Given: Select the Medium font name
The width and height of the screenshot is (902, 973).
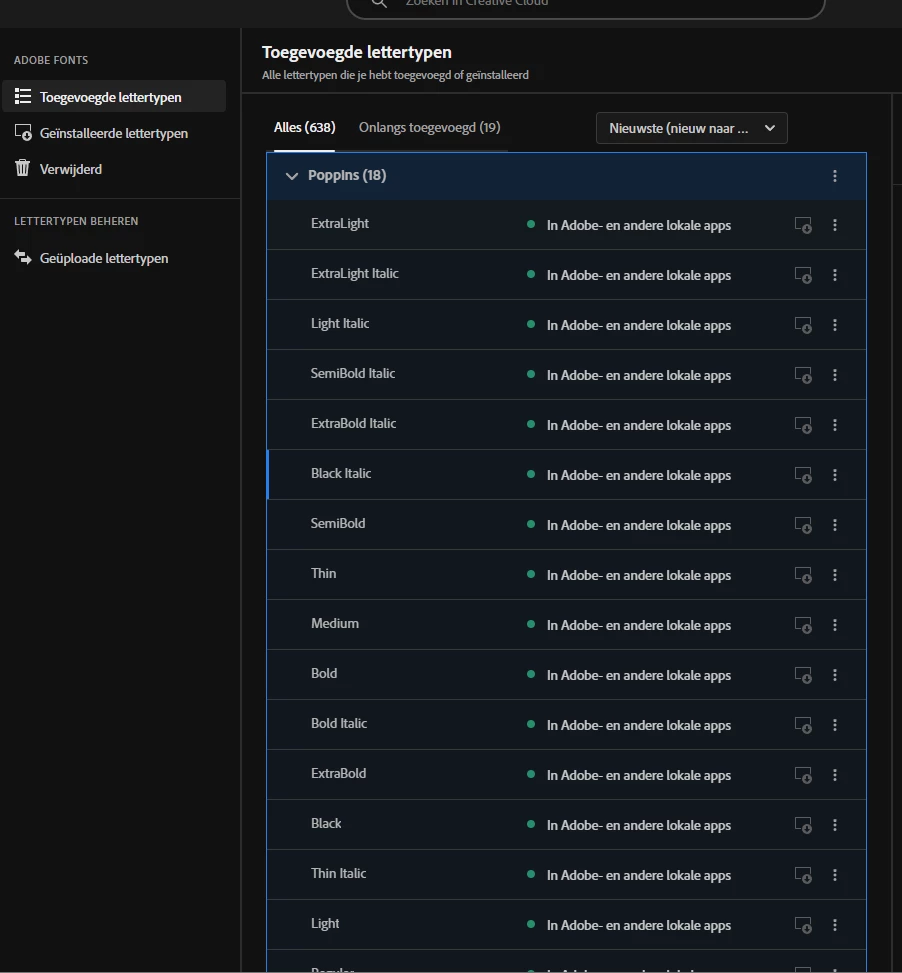Looking at the screenshot, I should click(x=334, y=624).
